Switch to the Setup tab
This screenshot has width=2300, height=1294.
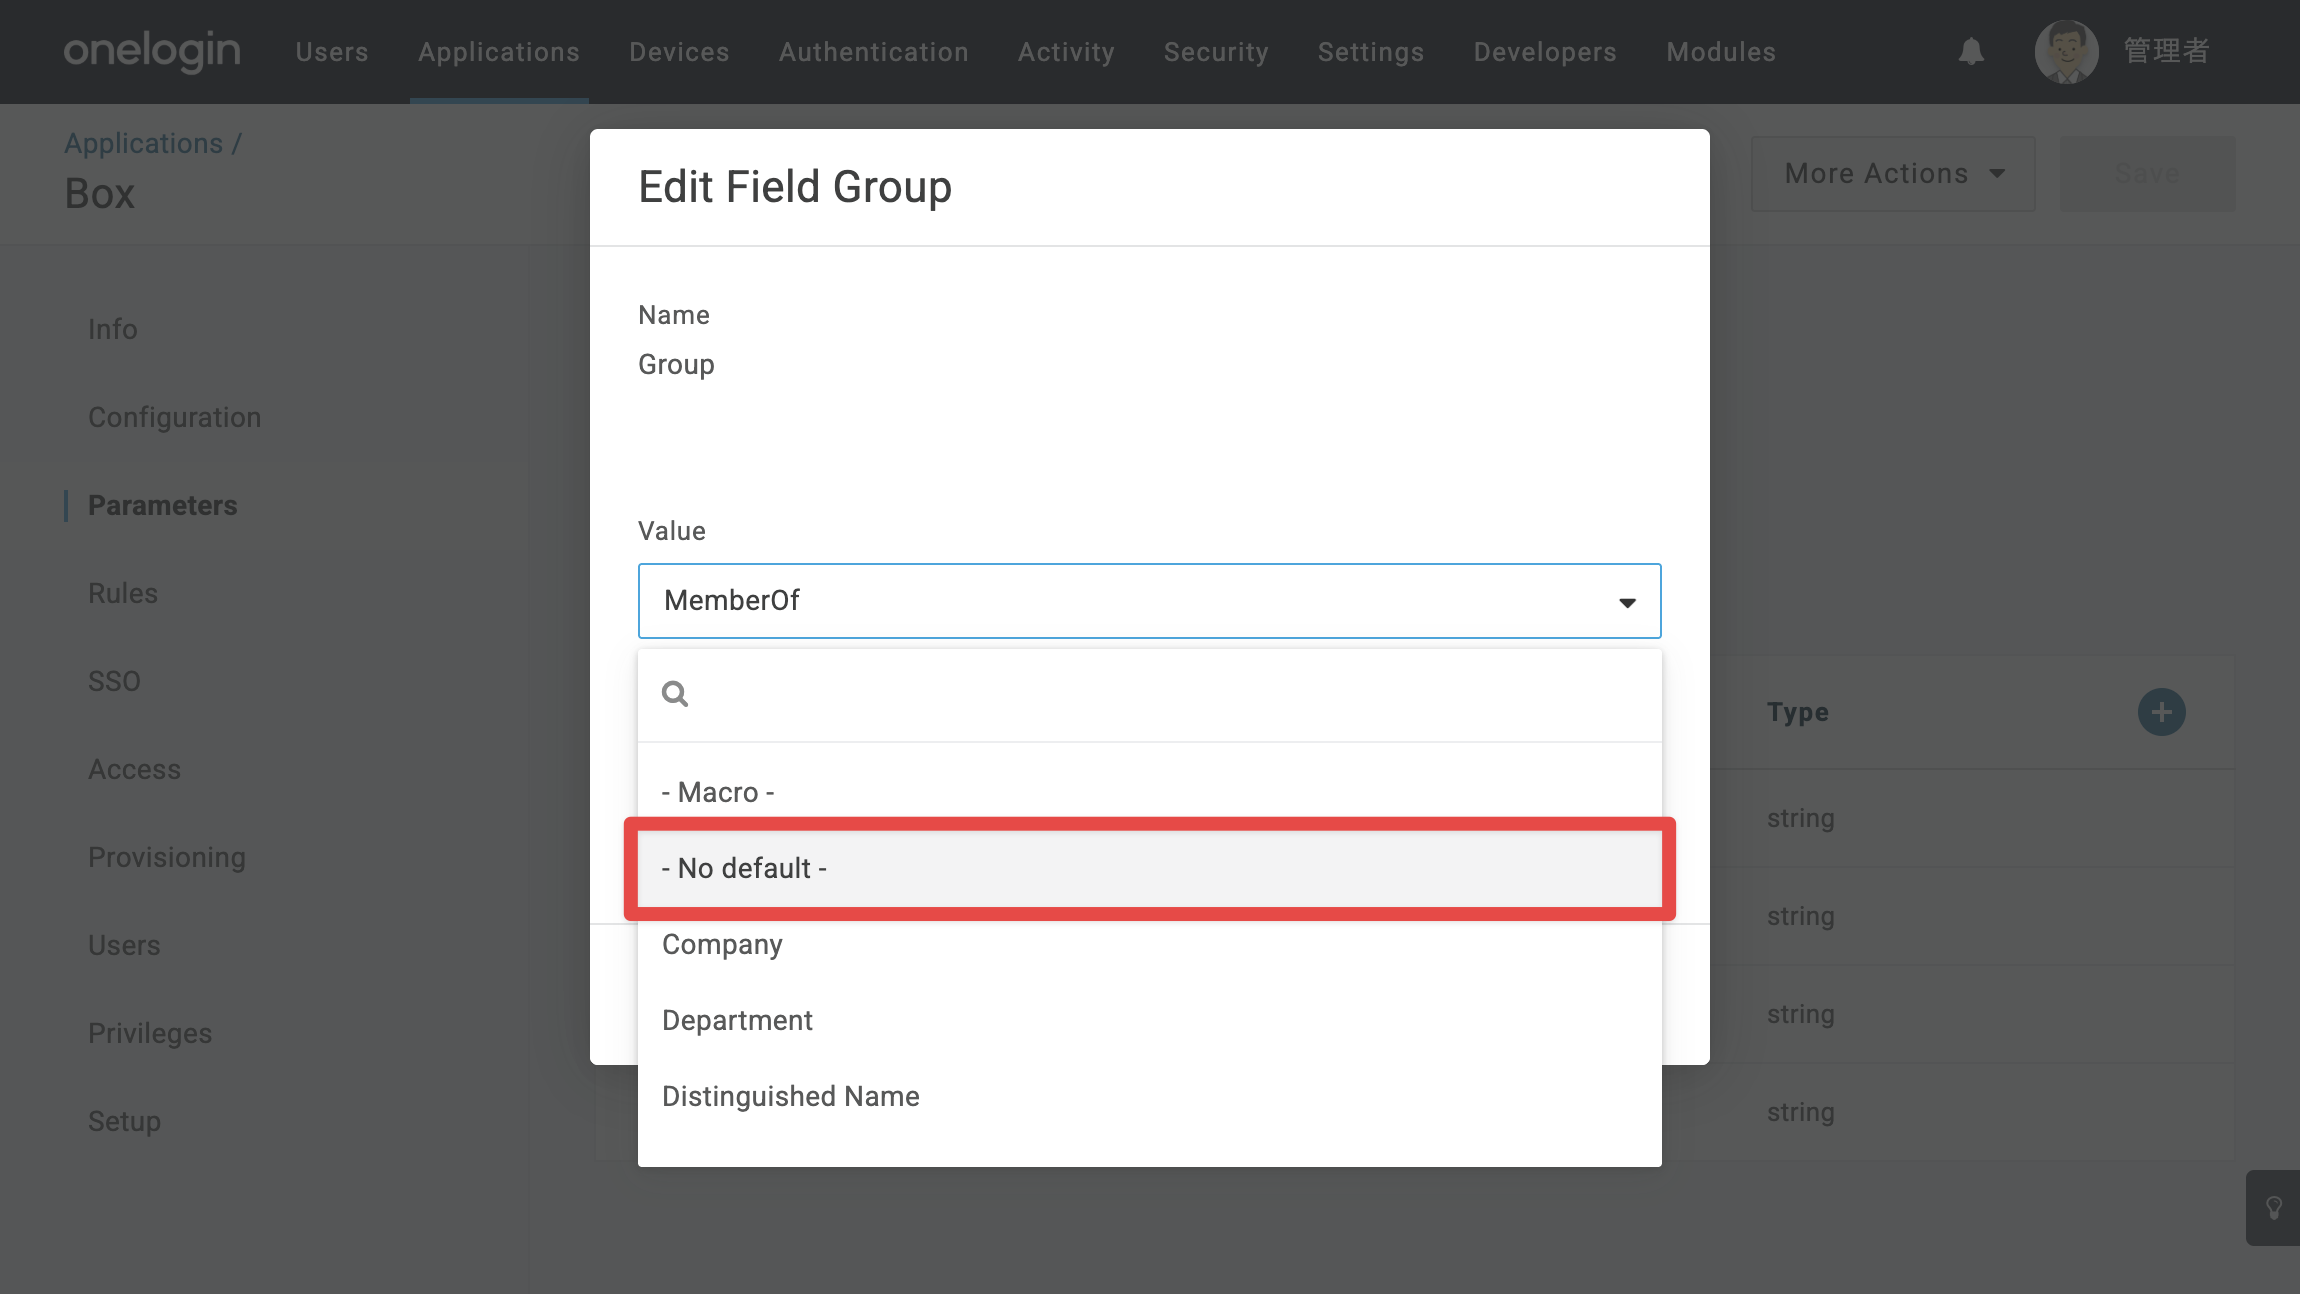tap(125, 1121)
